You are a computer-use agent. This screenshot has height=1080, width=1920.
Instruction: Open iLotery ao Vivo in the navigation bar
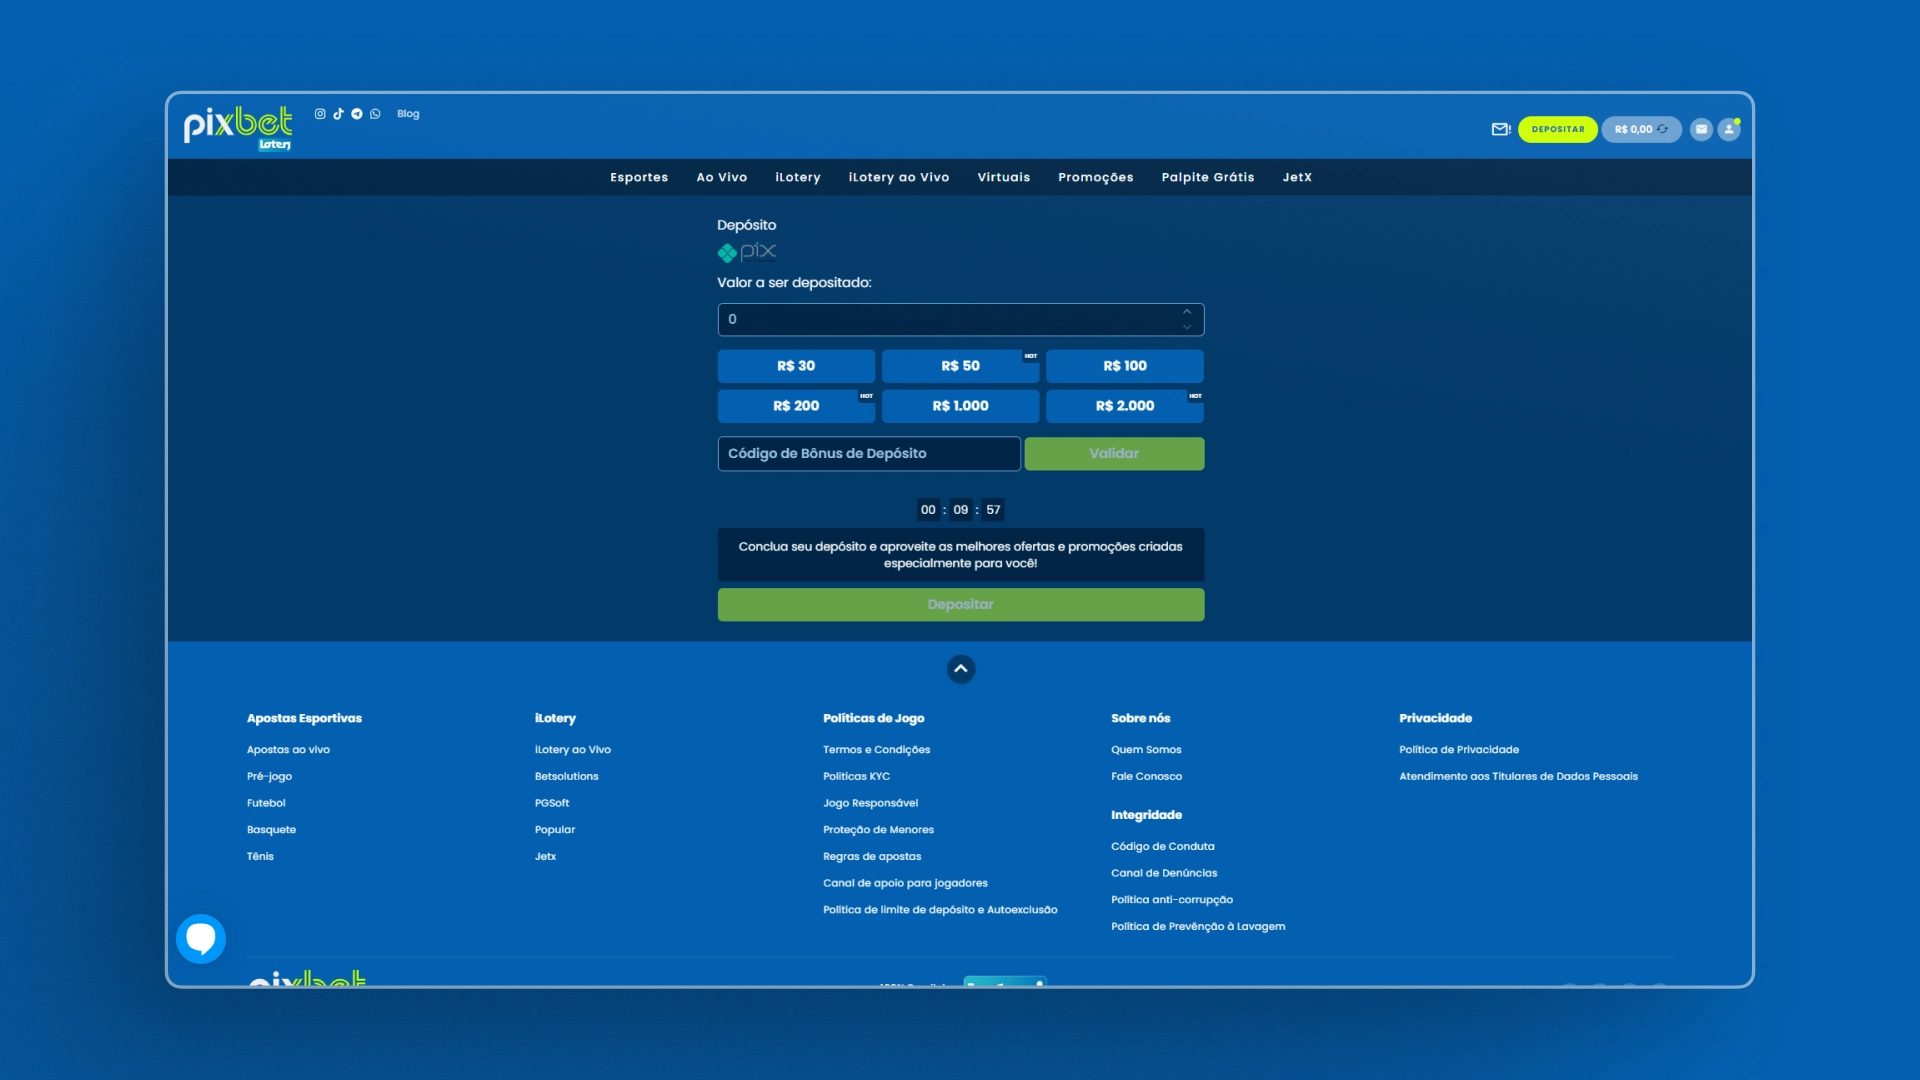pyautogui.click(x=899, y=177)
